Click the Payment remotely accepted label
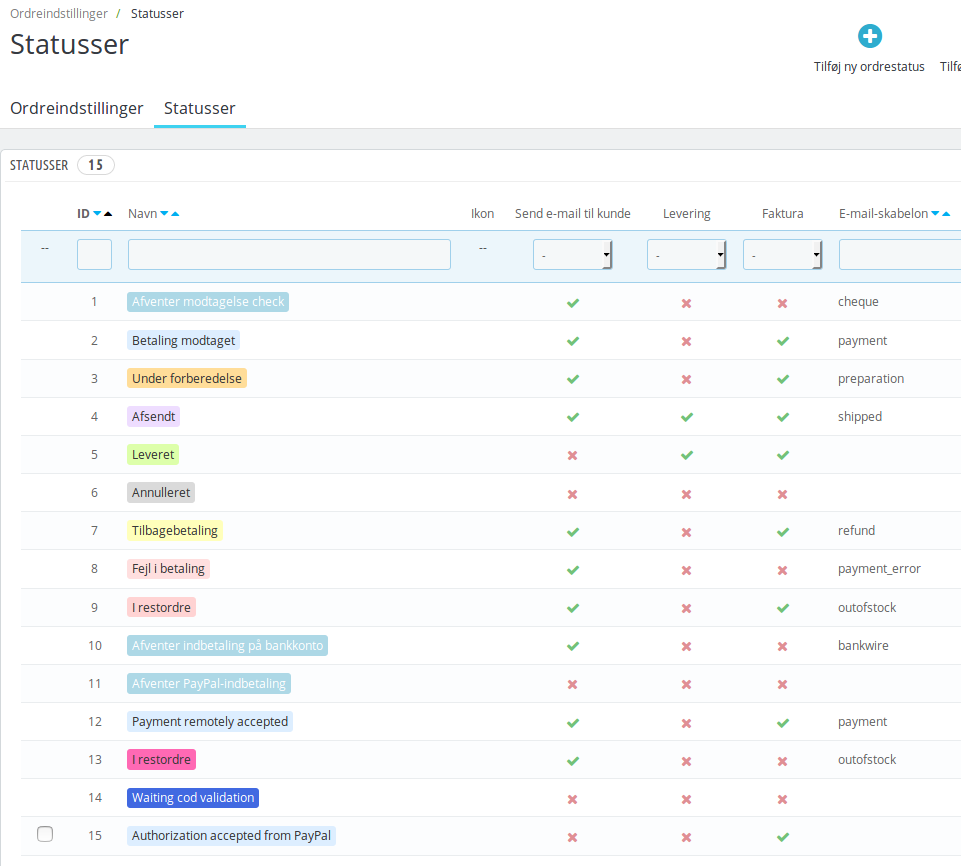 (x=210, y=721)
